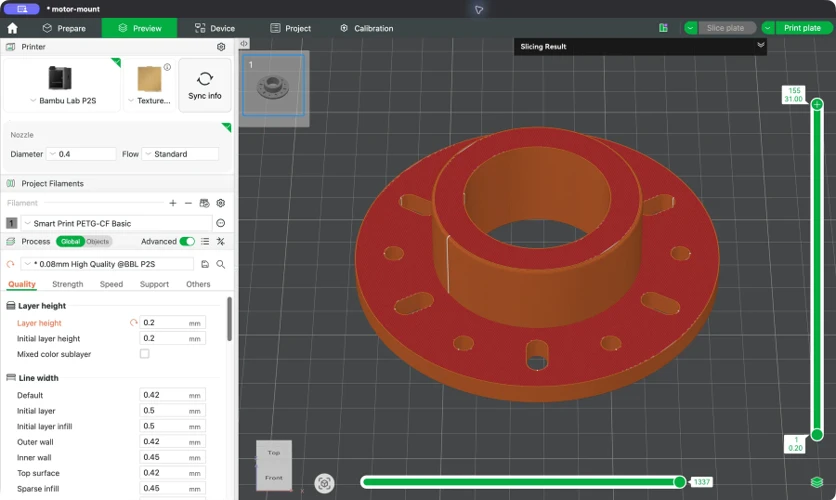Open the 0.08mm High Quality preset dropdown
This screenshot has height=500, width=836.
point(107,264)
